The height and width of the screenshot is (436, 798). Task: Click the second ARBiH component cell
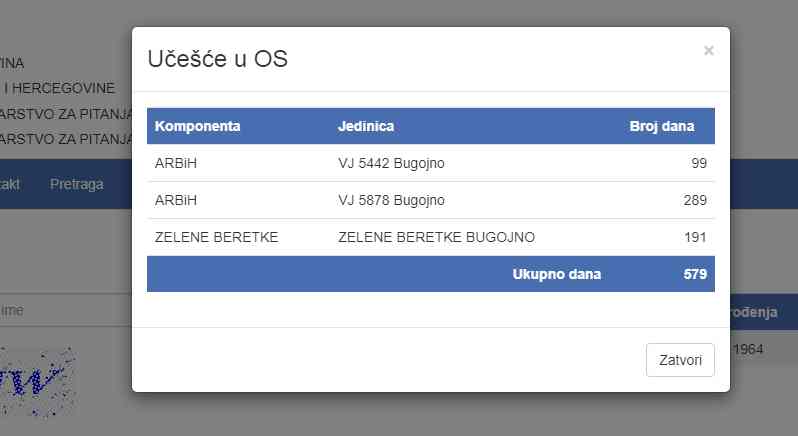click(x=176, y=200)
